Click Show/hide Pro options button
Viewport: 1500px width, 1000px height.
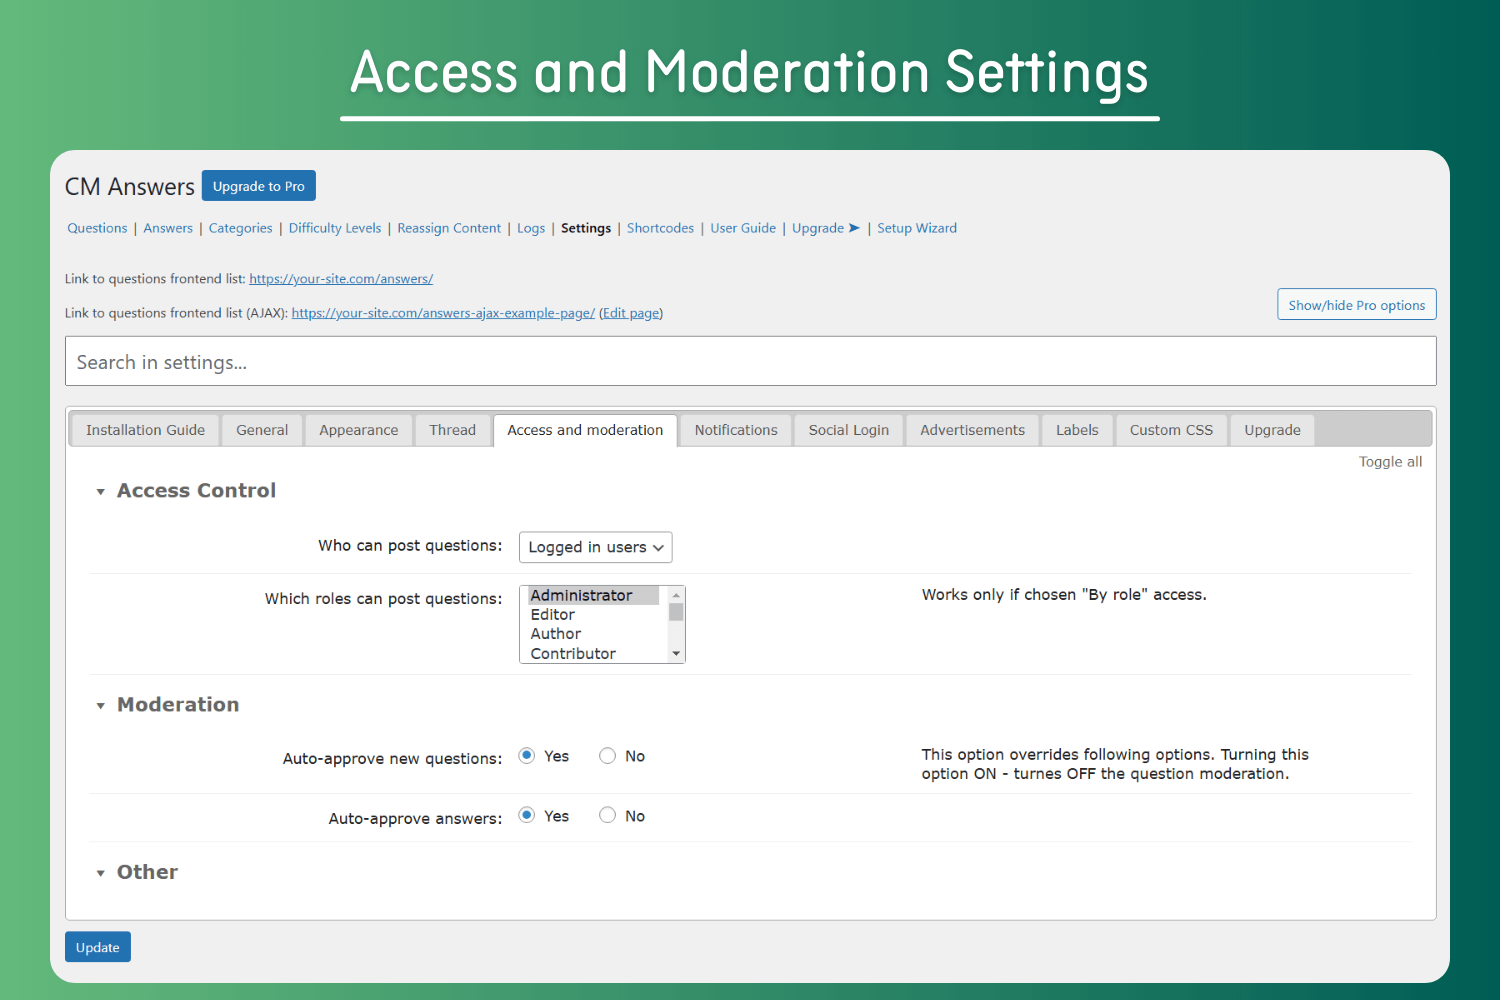1357,305
